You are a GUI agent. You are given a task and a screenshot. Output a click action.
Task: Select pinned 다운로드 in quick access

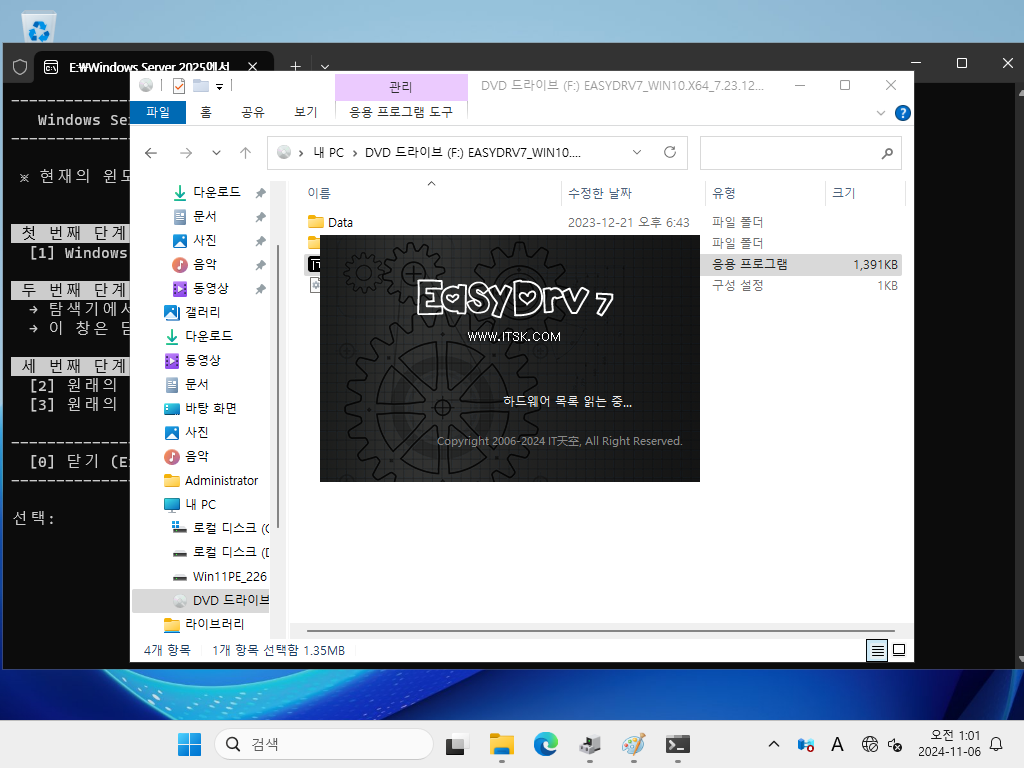pos(216,192)
